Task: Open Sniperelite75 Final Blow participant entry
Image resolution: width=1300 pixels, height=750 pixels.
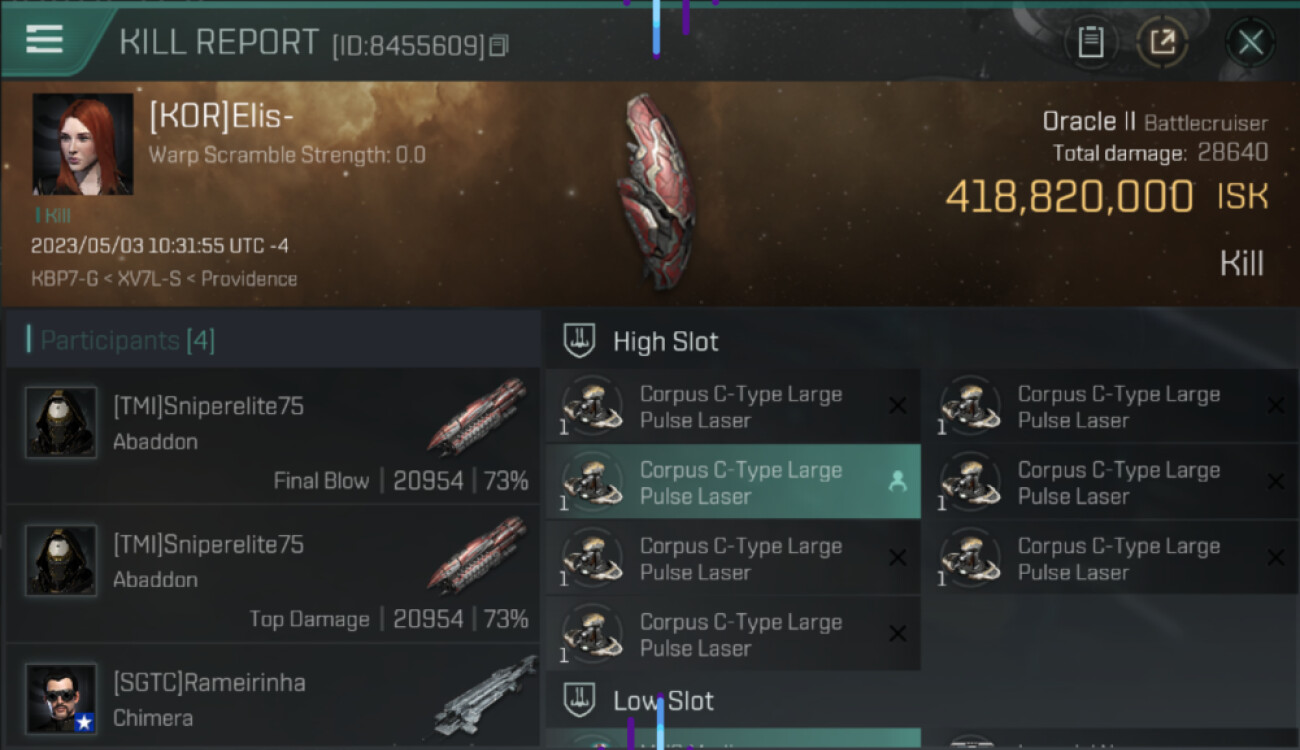Action: [x=273, y=436]
